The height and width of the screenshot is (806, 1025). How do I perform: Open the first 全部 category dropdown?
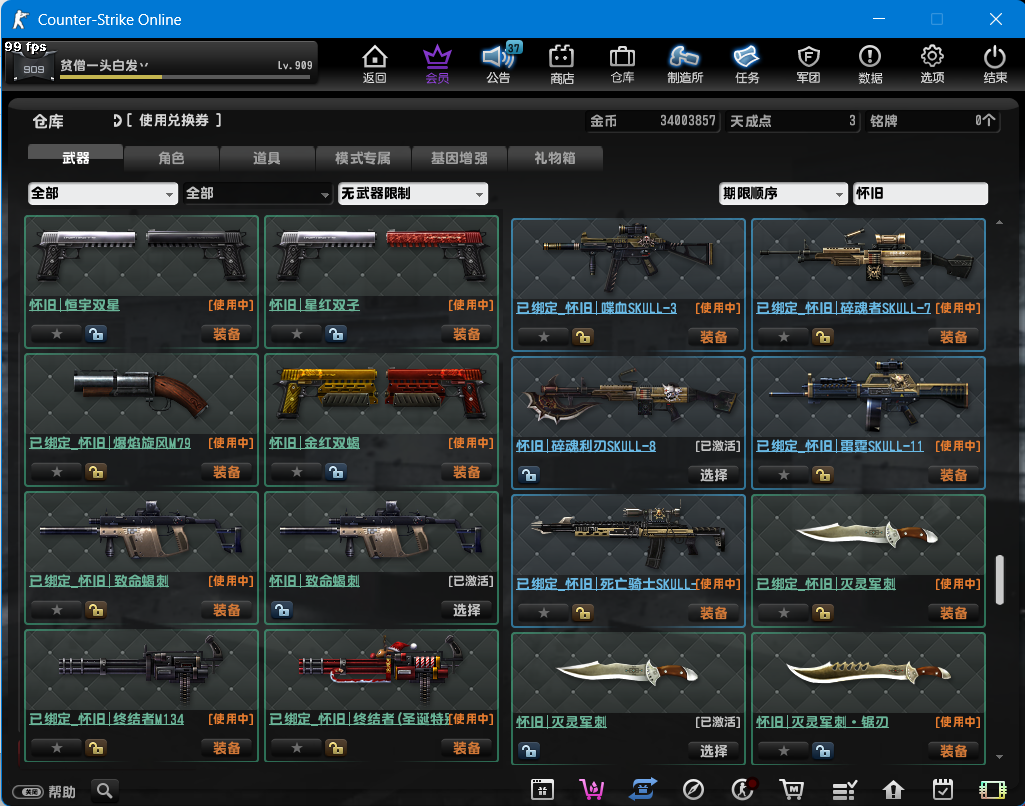103,193
